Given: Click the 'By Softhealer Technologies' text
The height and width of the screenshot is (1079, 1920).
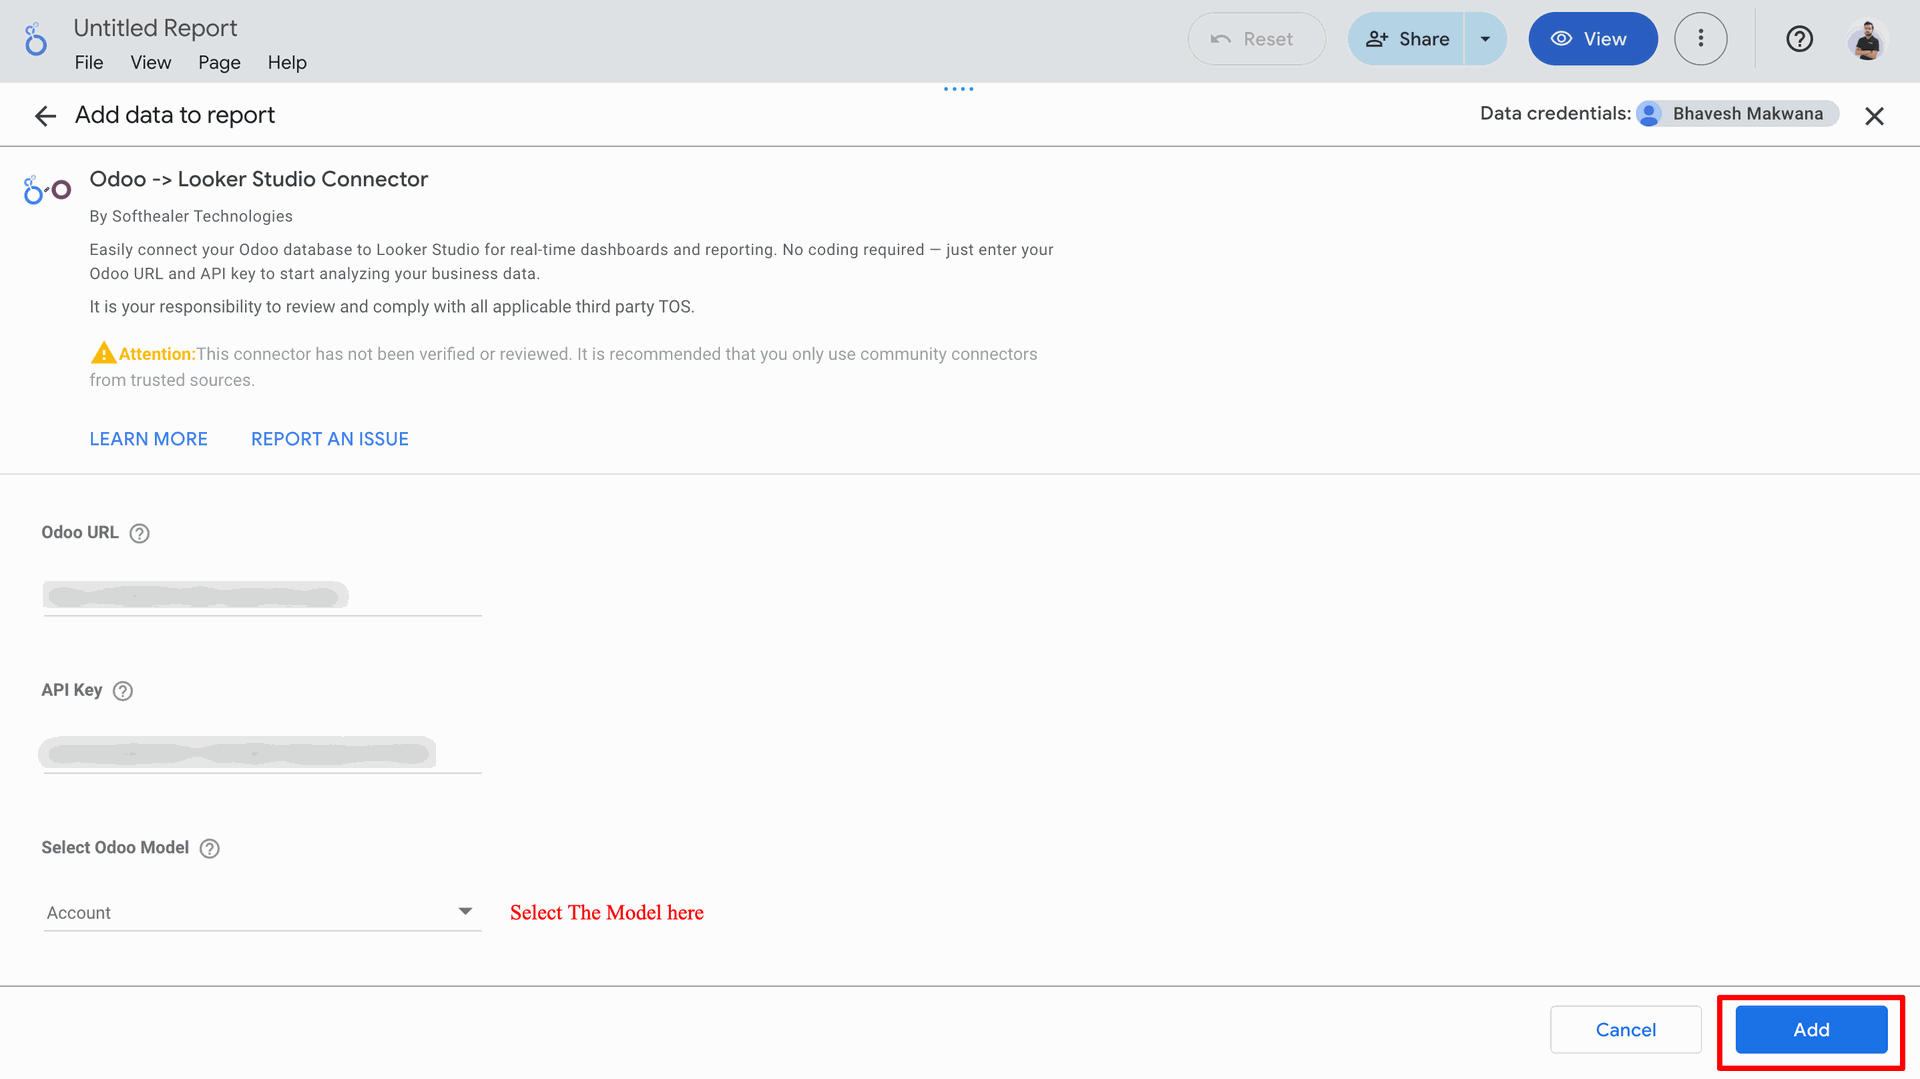Looking at the screenshot, I should coord(191,216).
